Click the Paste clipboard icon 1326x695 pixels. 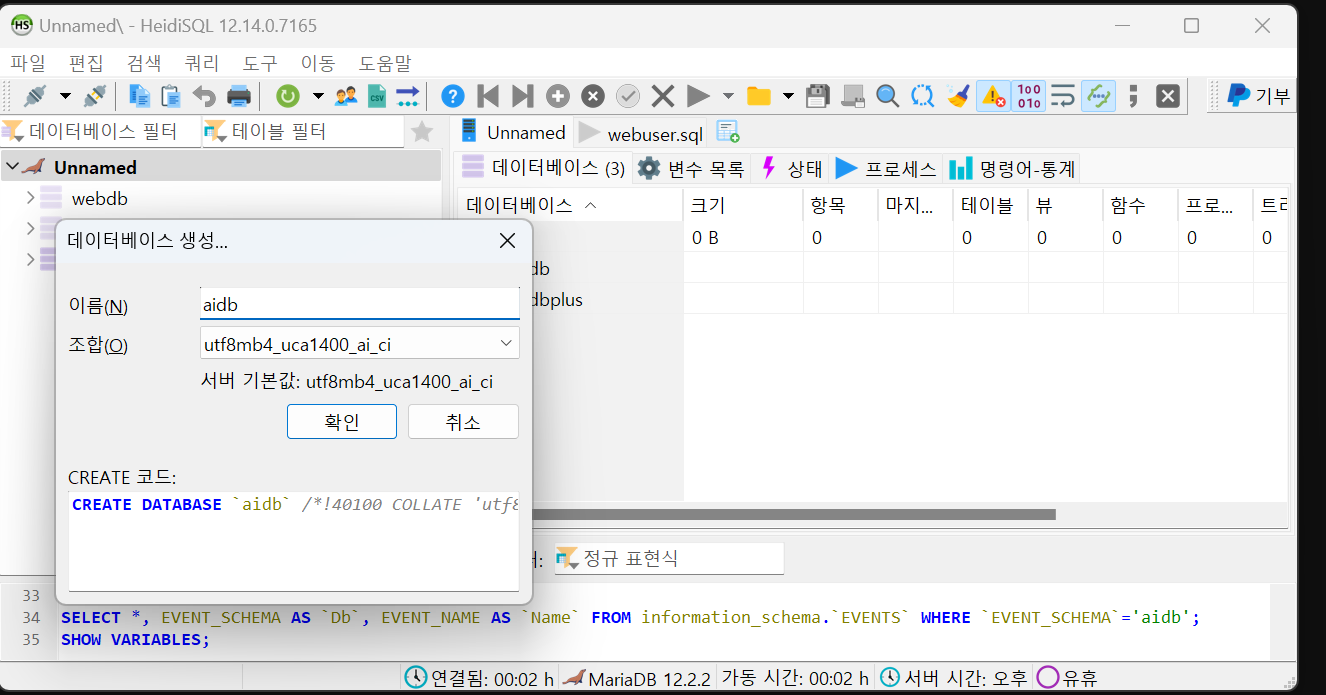171,96
